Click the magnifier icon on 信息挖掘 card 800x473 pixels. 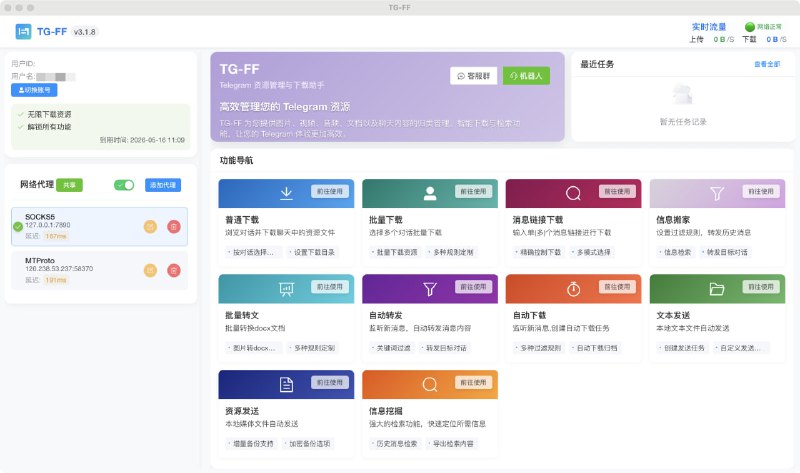(x=430, y=385)
